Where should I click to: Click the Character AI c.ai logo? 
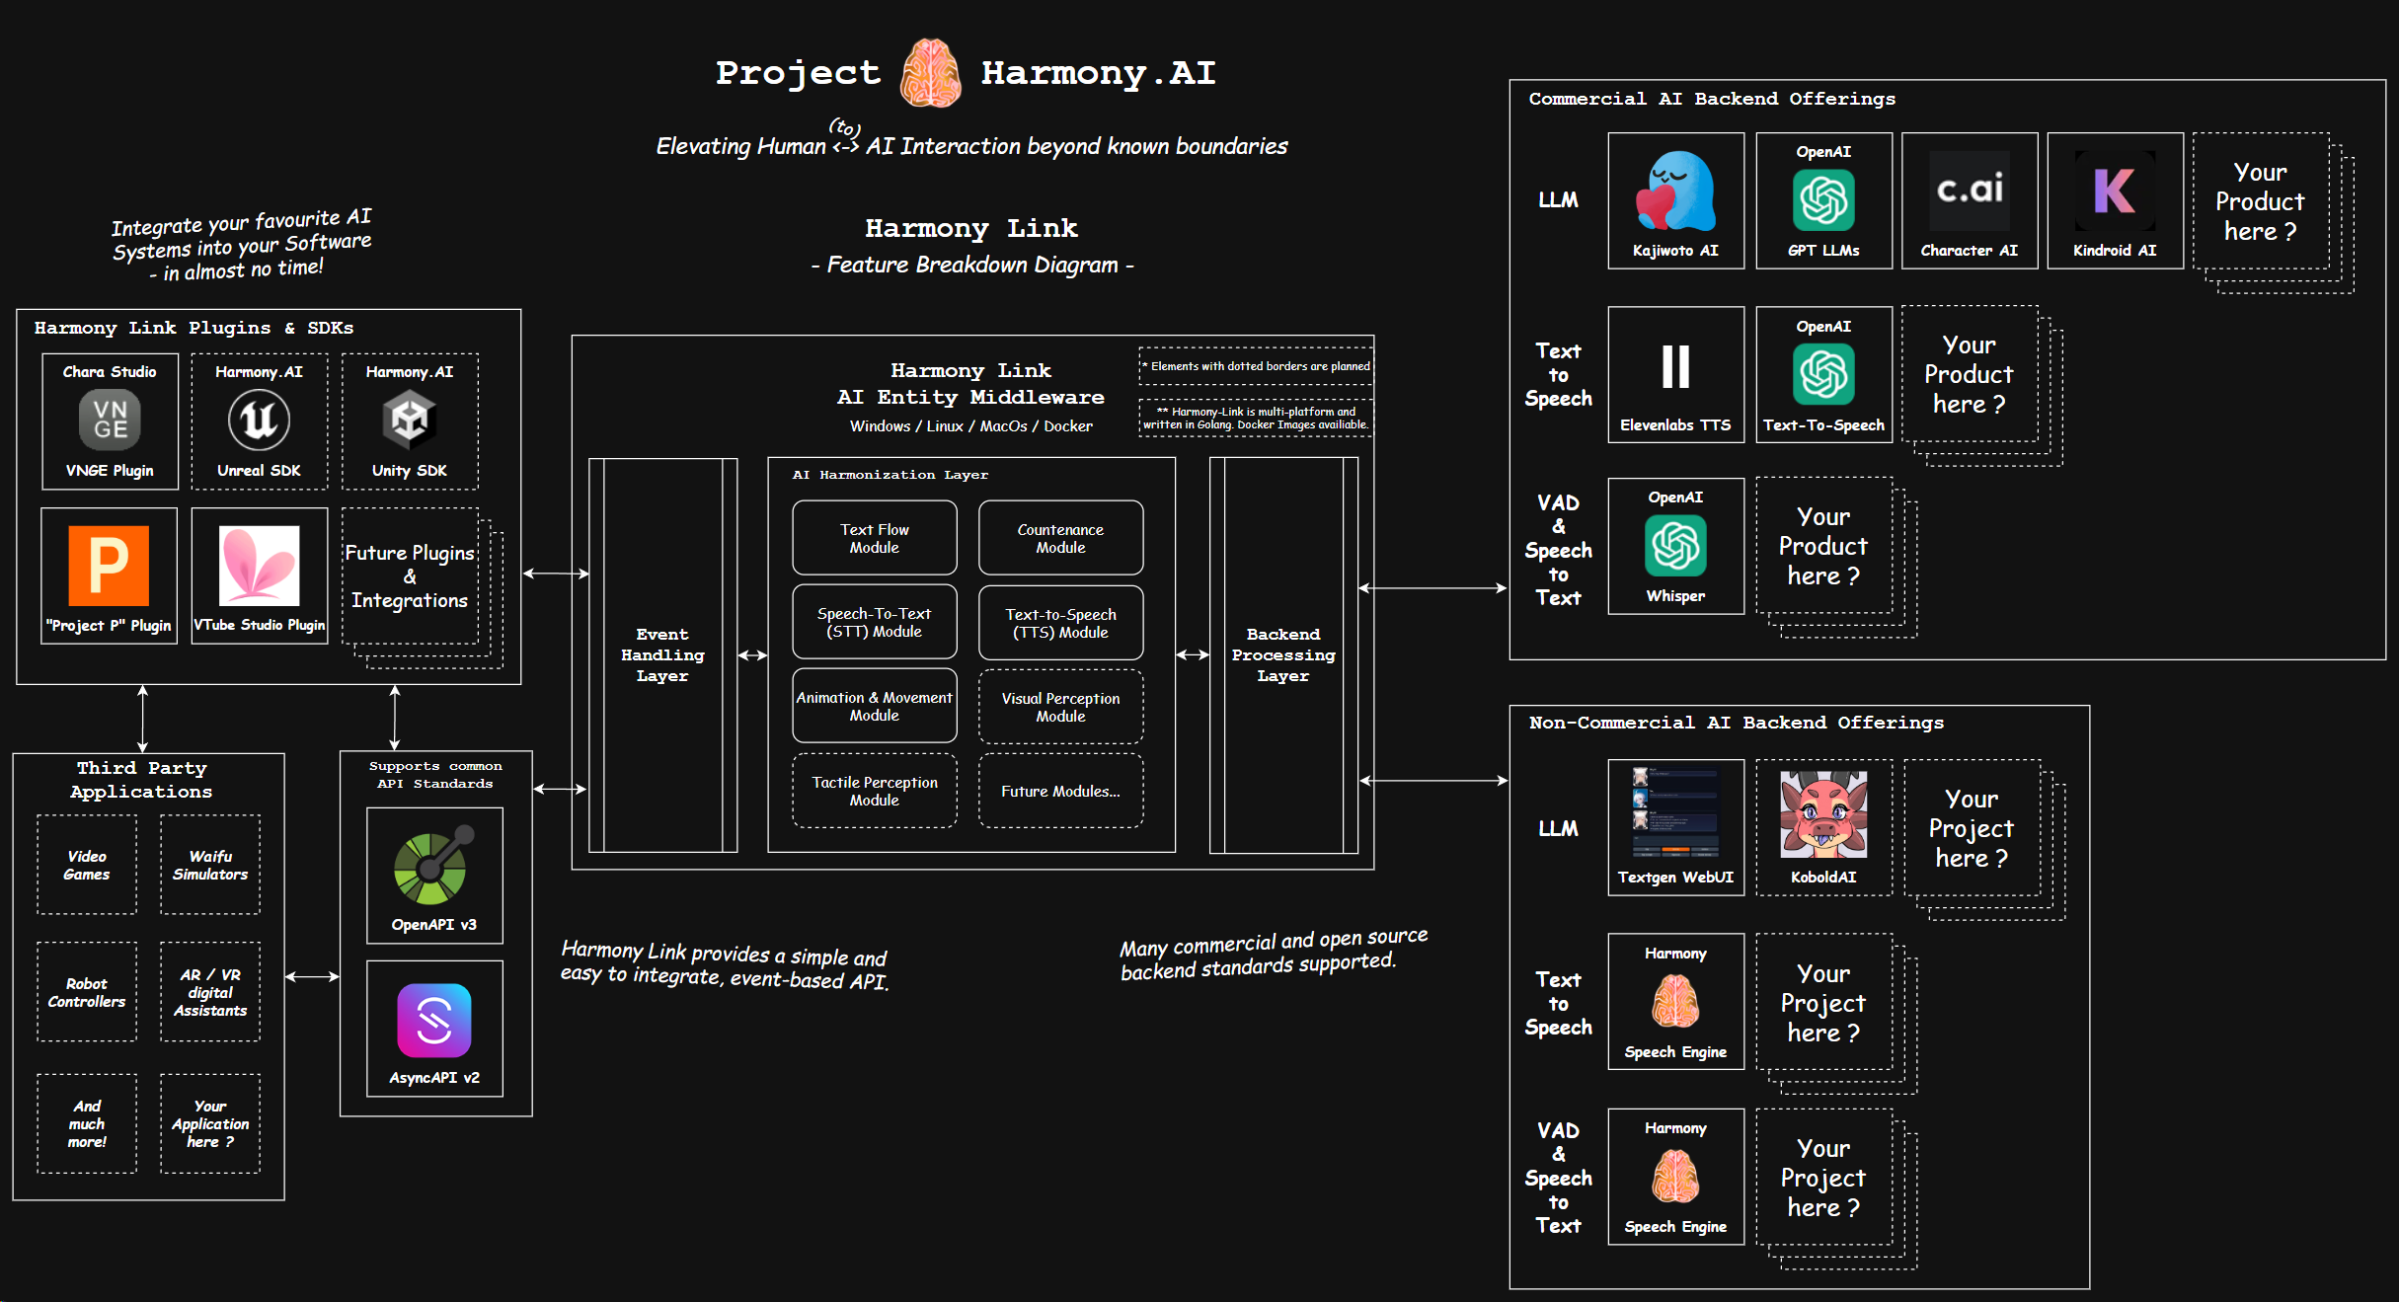[1969, 190]
